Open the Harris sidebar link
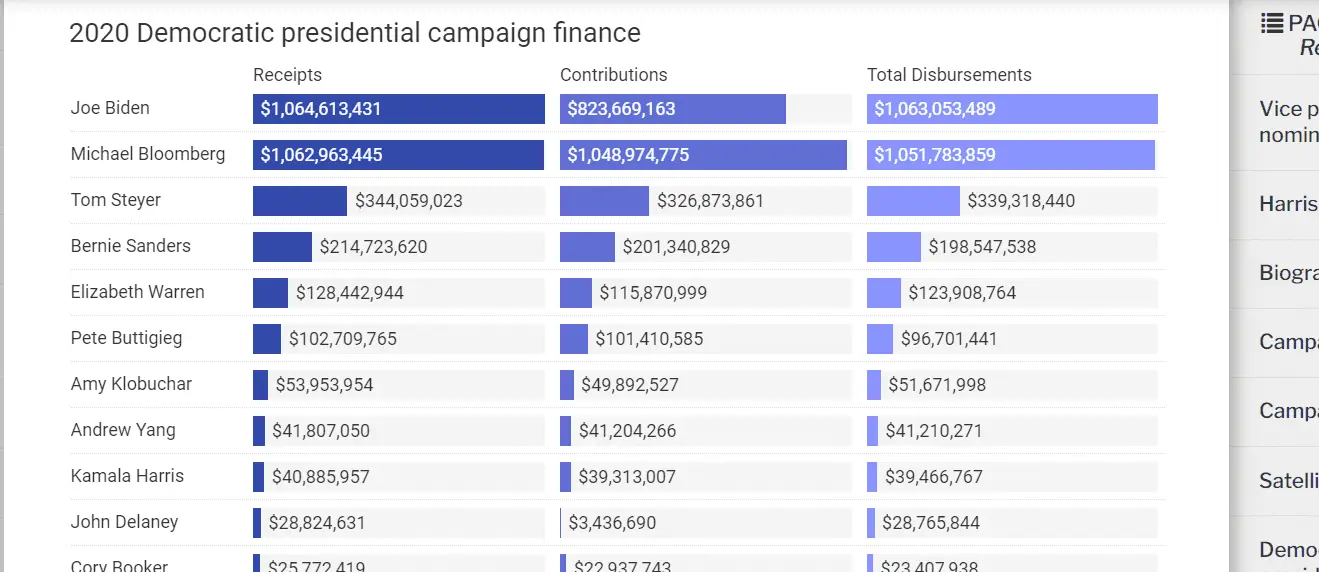 pyautogui.click(x=1288, y=205)
